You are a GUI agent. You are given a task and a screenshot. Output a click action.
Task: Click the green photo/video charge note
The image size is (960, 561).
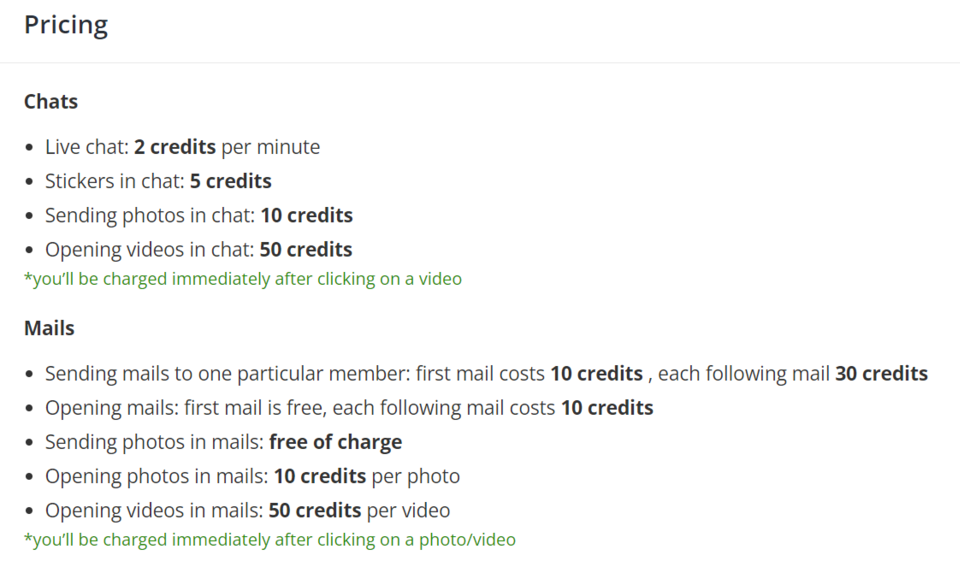point(270,540)
